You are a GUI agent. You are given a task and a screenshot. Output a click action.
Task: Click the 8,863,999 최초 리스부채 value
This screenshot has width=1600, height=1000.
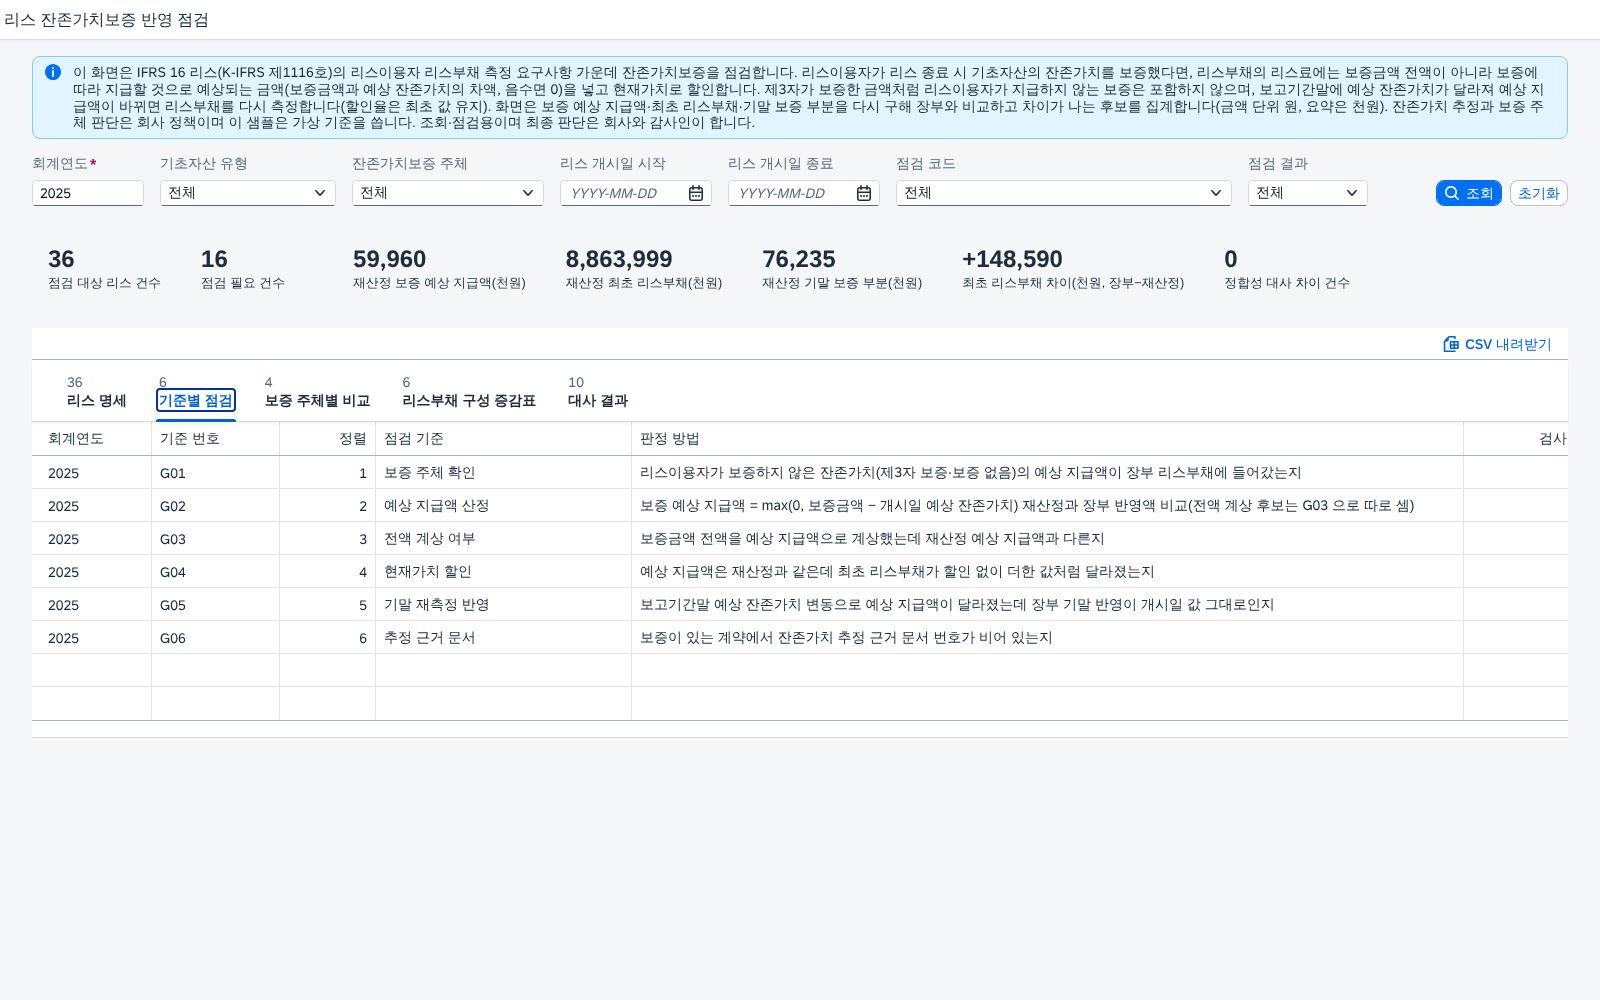[x=619, y=259]
